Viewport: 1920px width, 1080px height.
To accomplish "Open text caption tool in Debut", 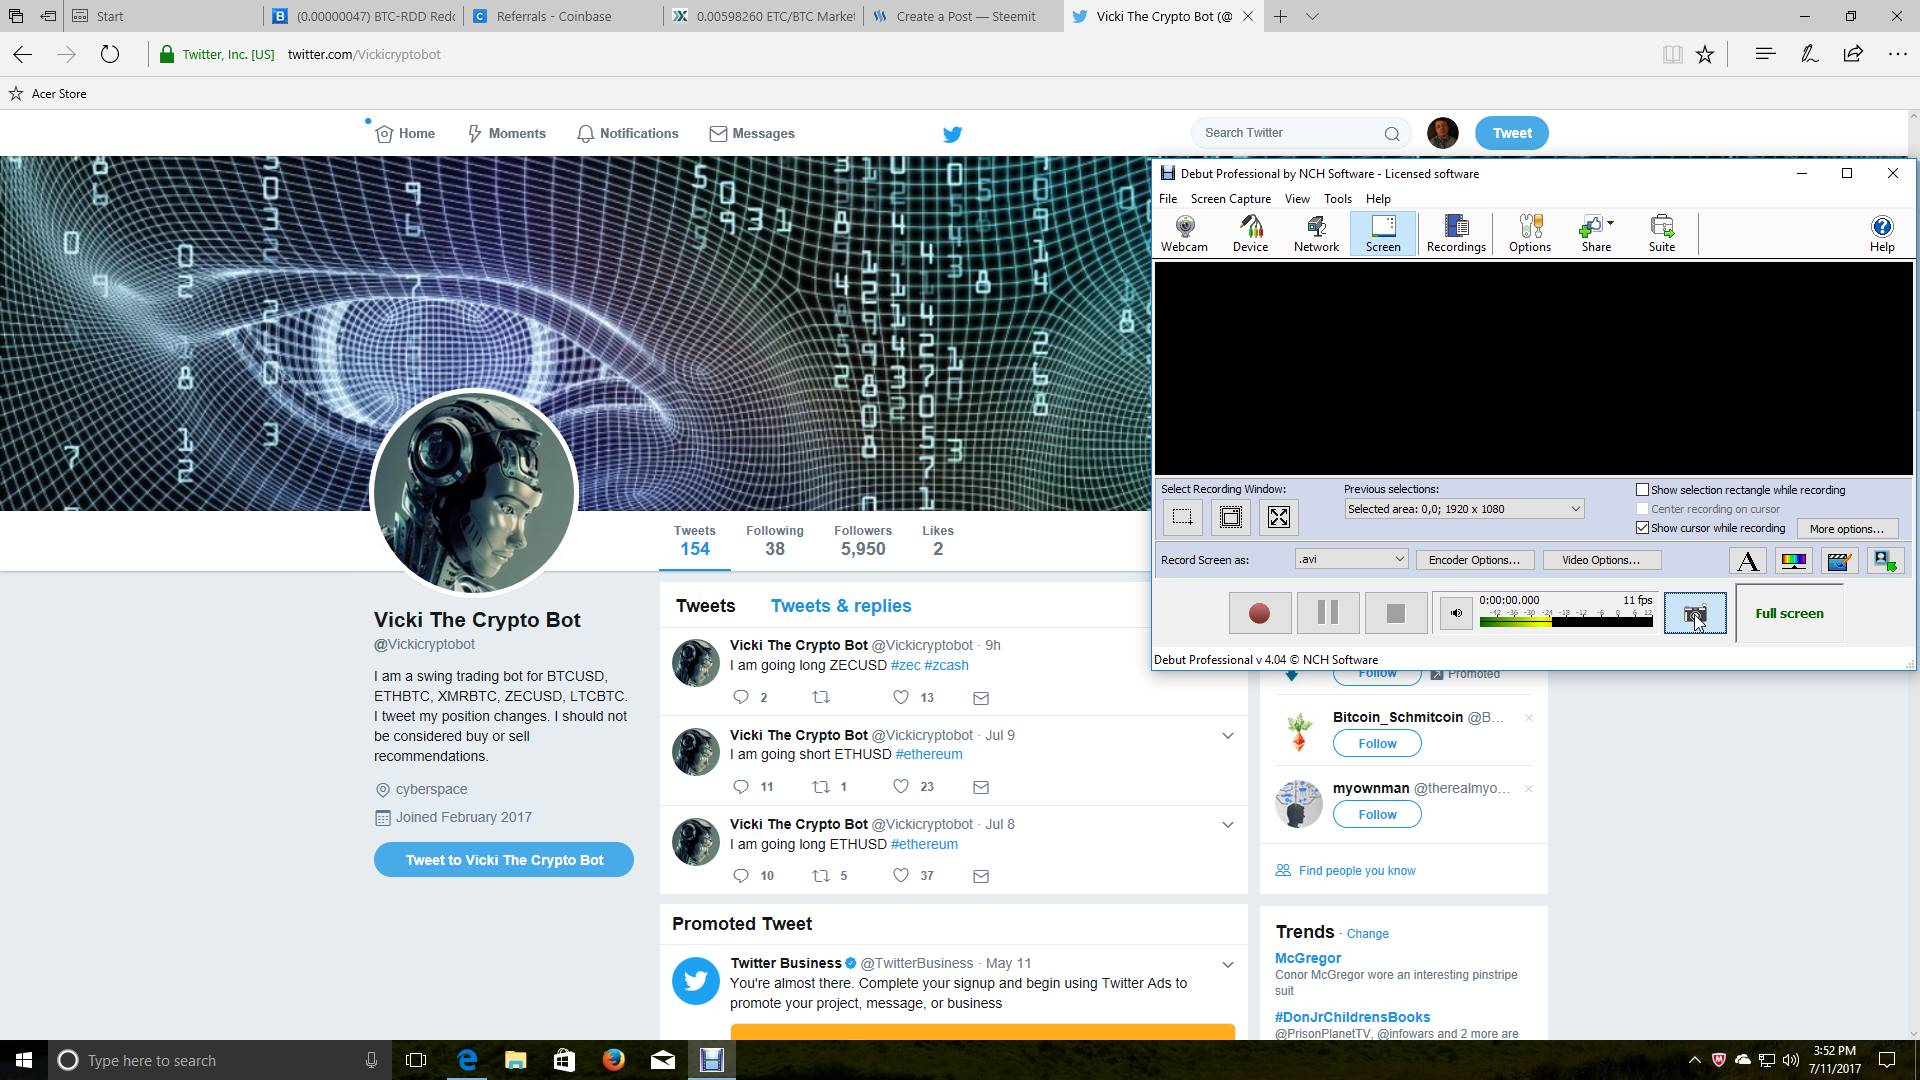I will (x=1748, y=561).
